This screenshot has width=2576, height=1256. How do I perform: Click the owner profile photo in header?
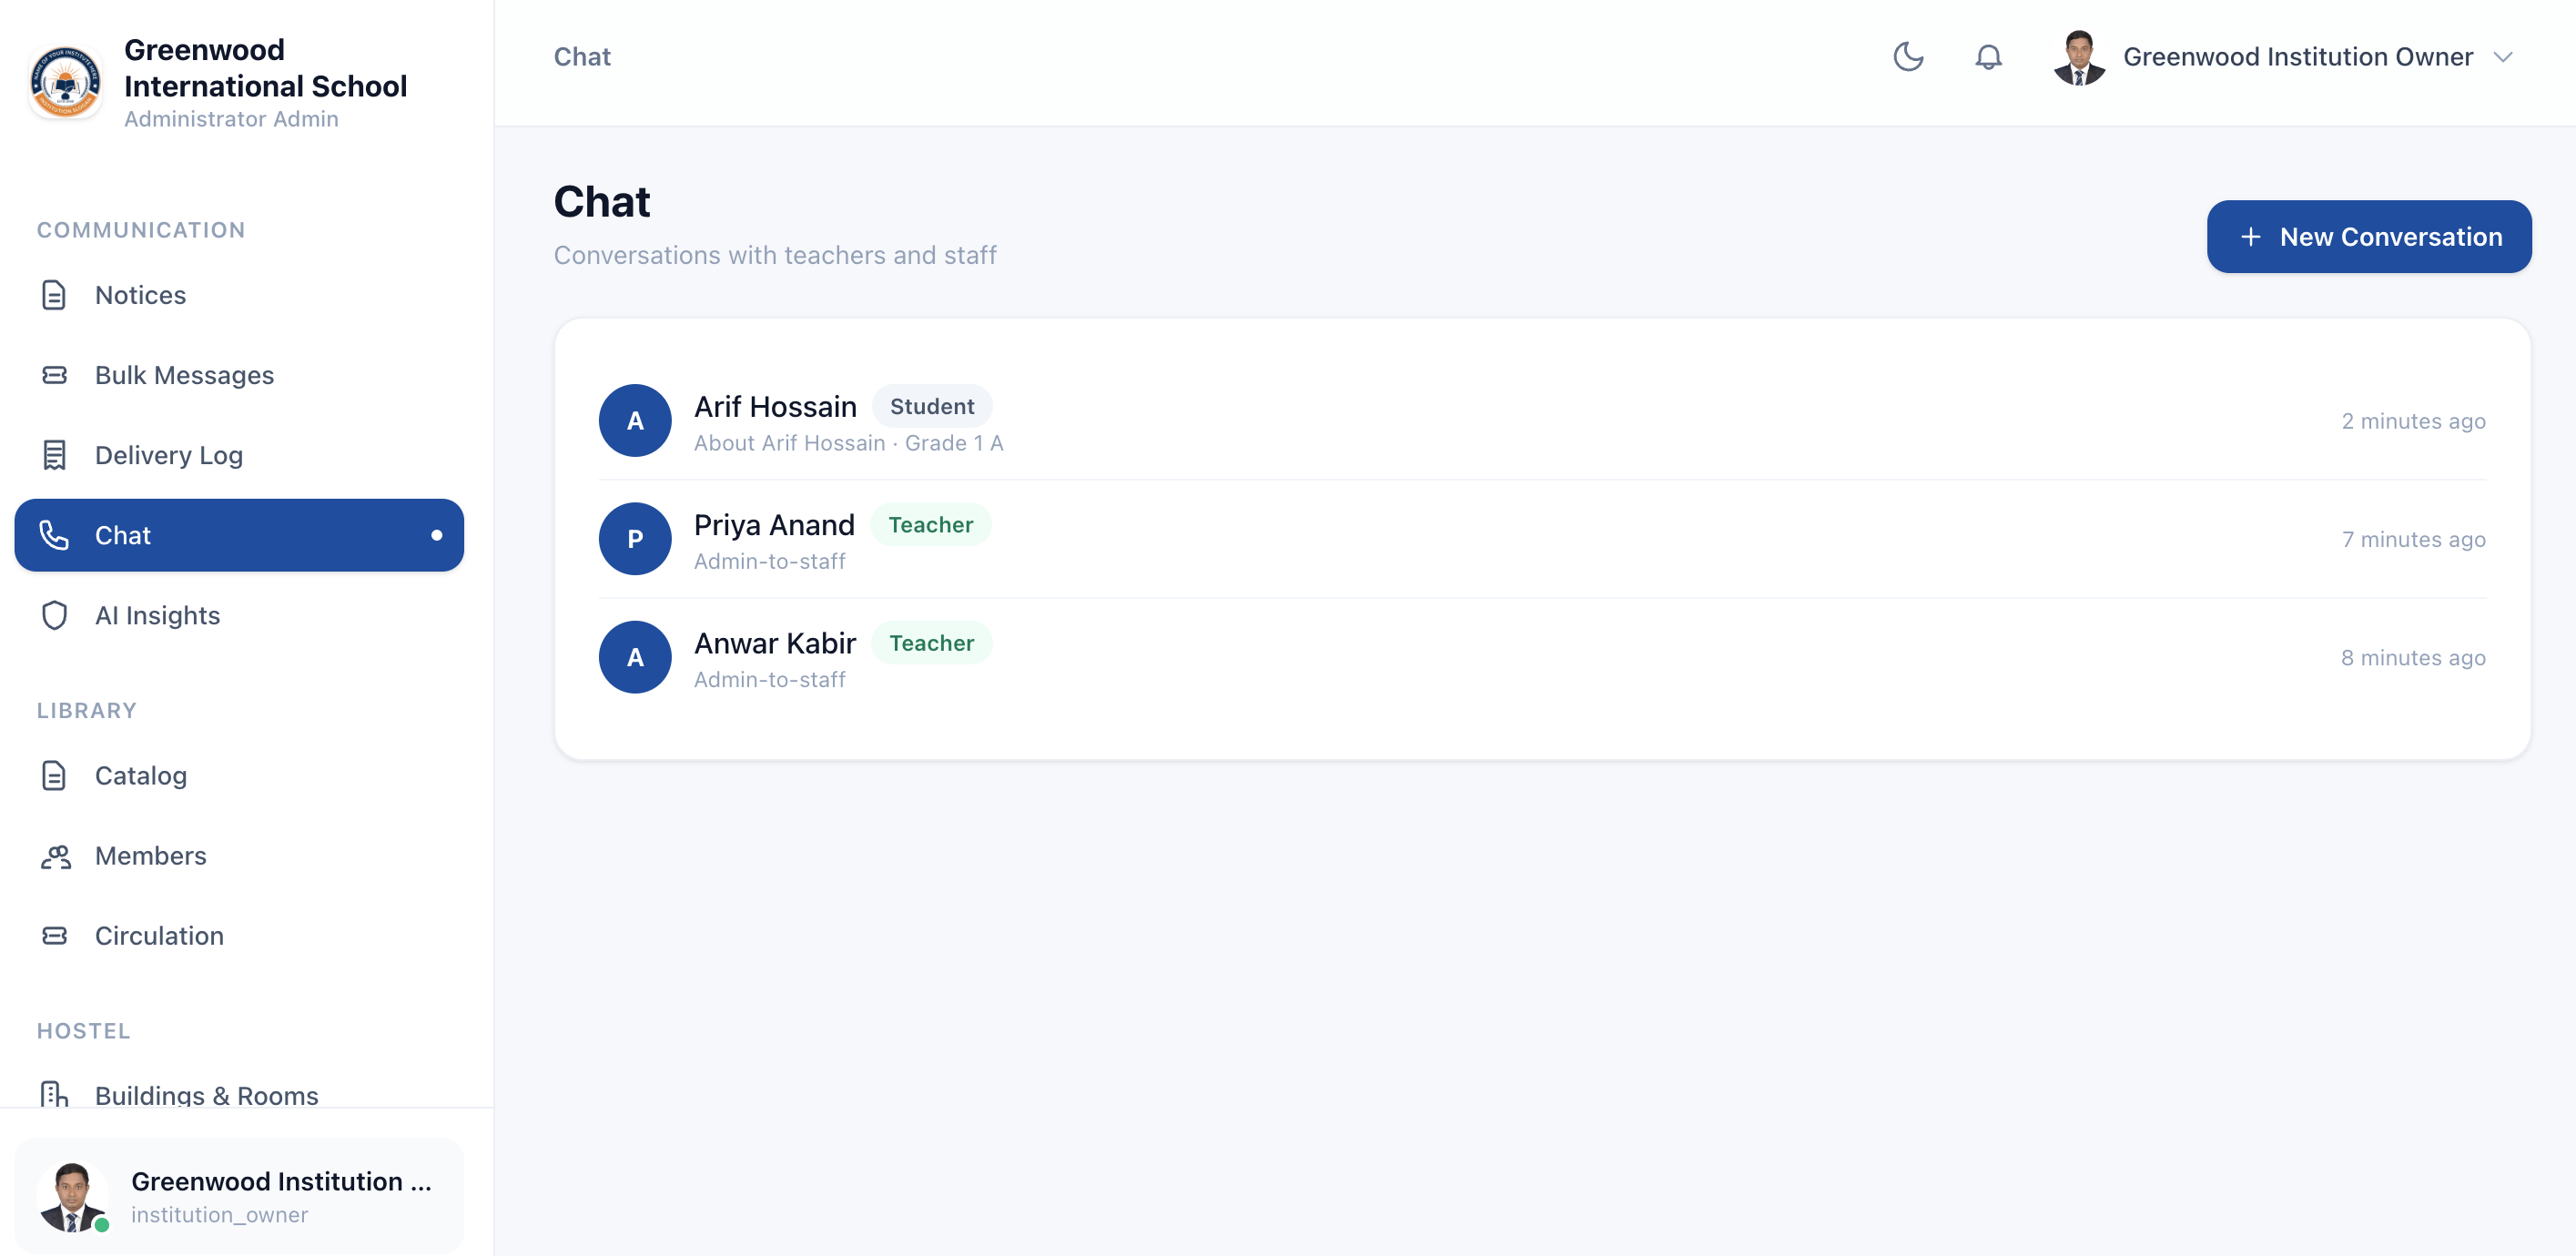2079,57
